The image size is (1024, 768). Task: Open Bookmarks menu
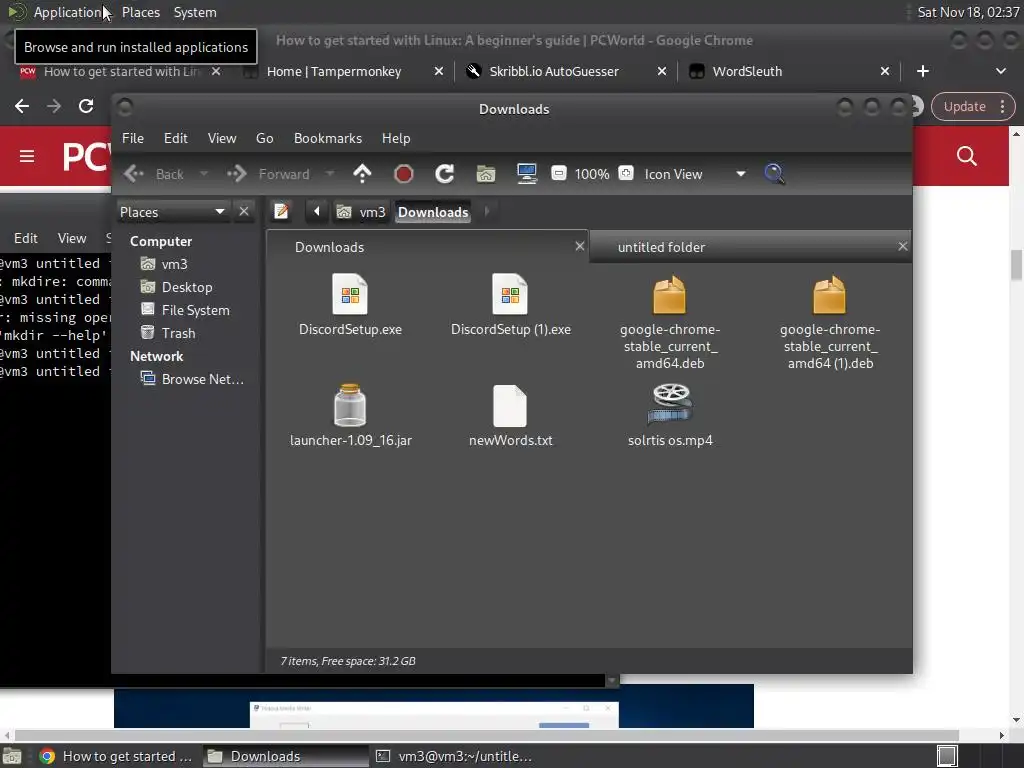coord(328,138)
